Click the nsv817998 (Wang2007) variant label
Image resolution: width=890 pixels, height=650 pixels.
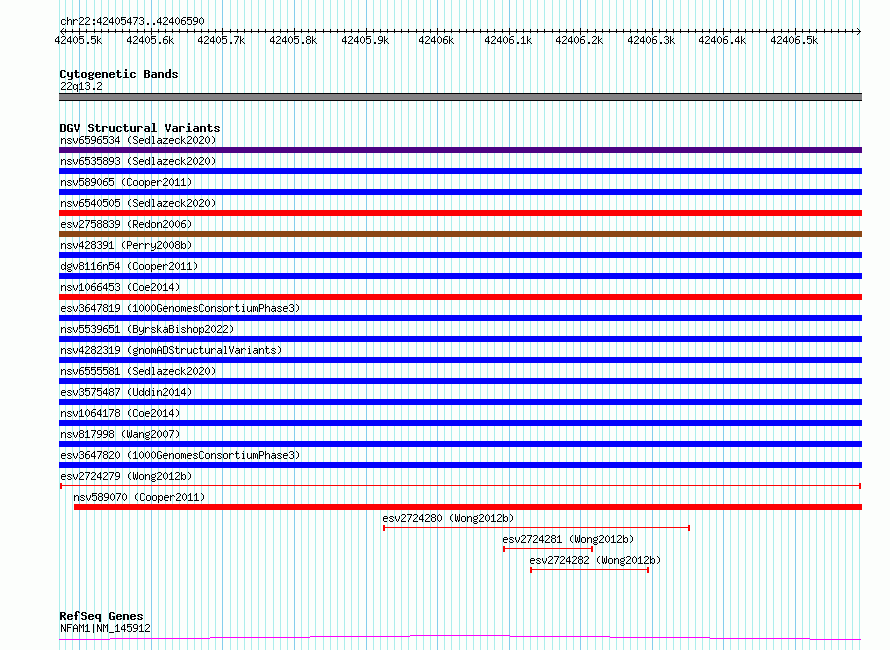120,434
